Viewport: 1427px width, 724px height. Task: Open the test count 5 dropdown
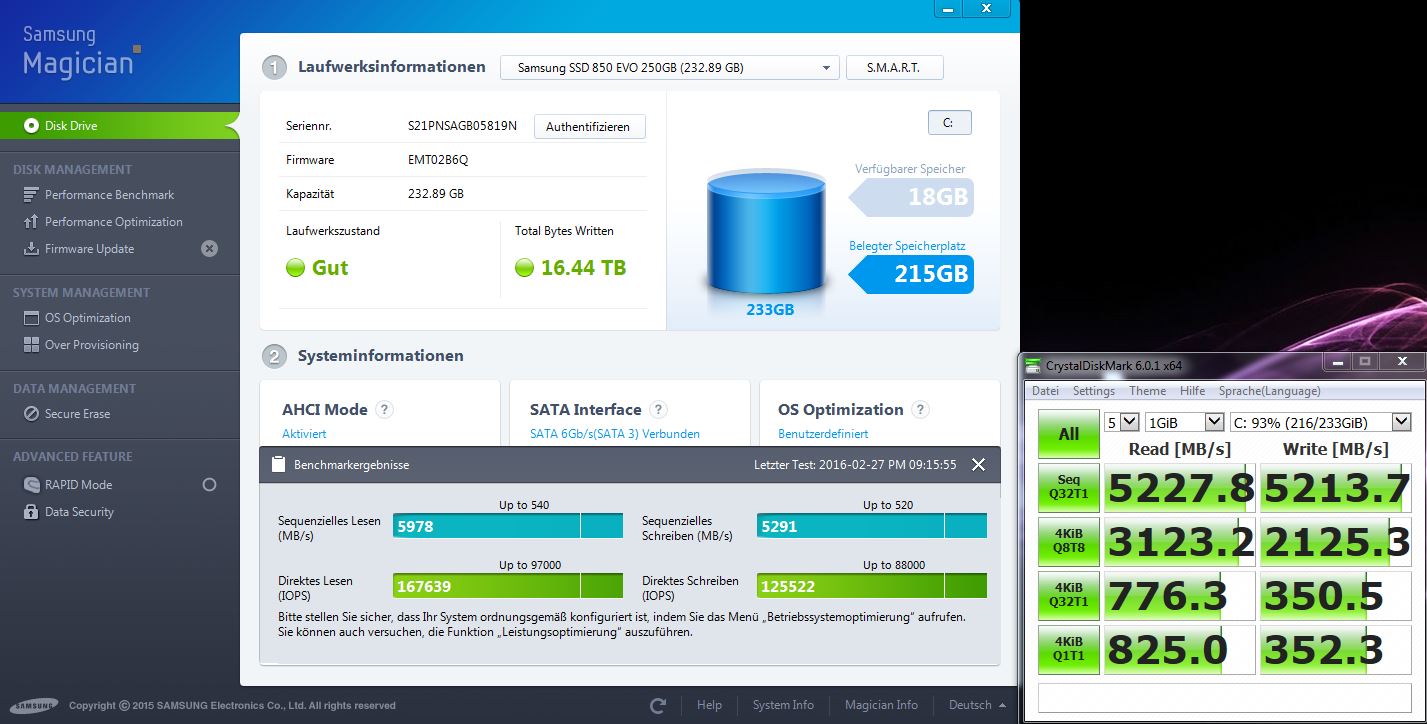point(1122,422)
